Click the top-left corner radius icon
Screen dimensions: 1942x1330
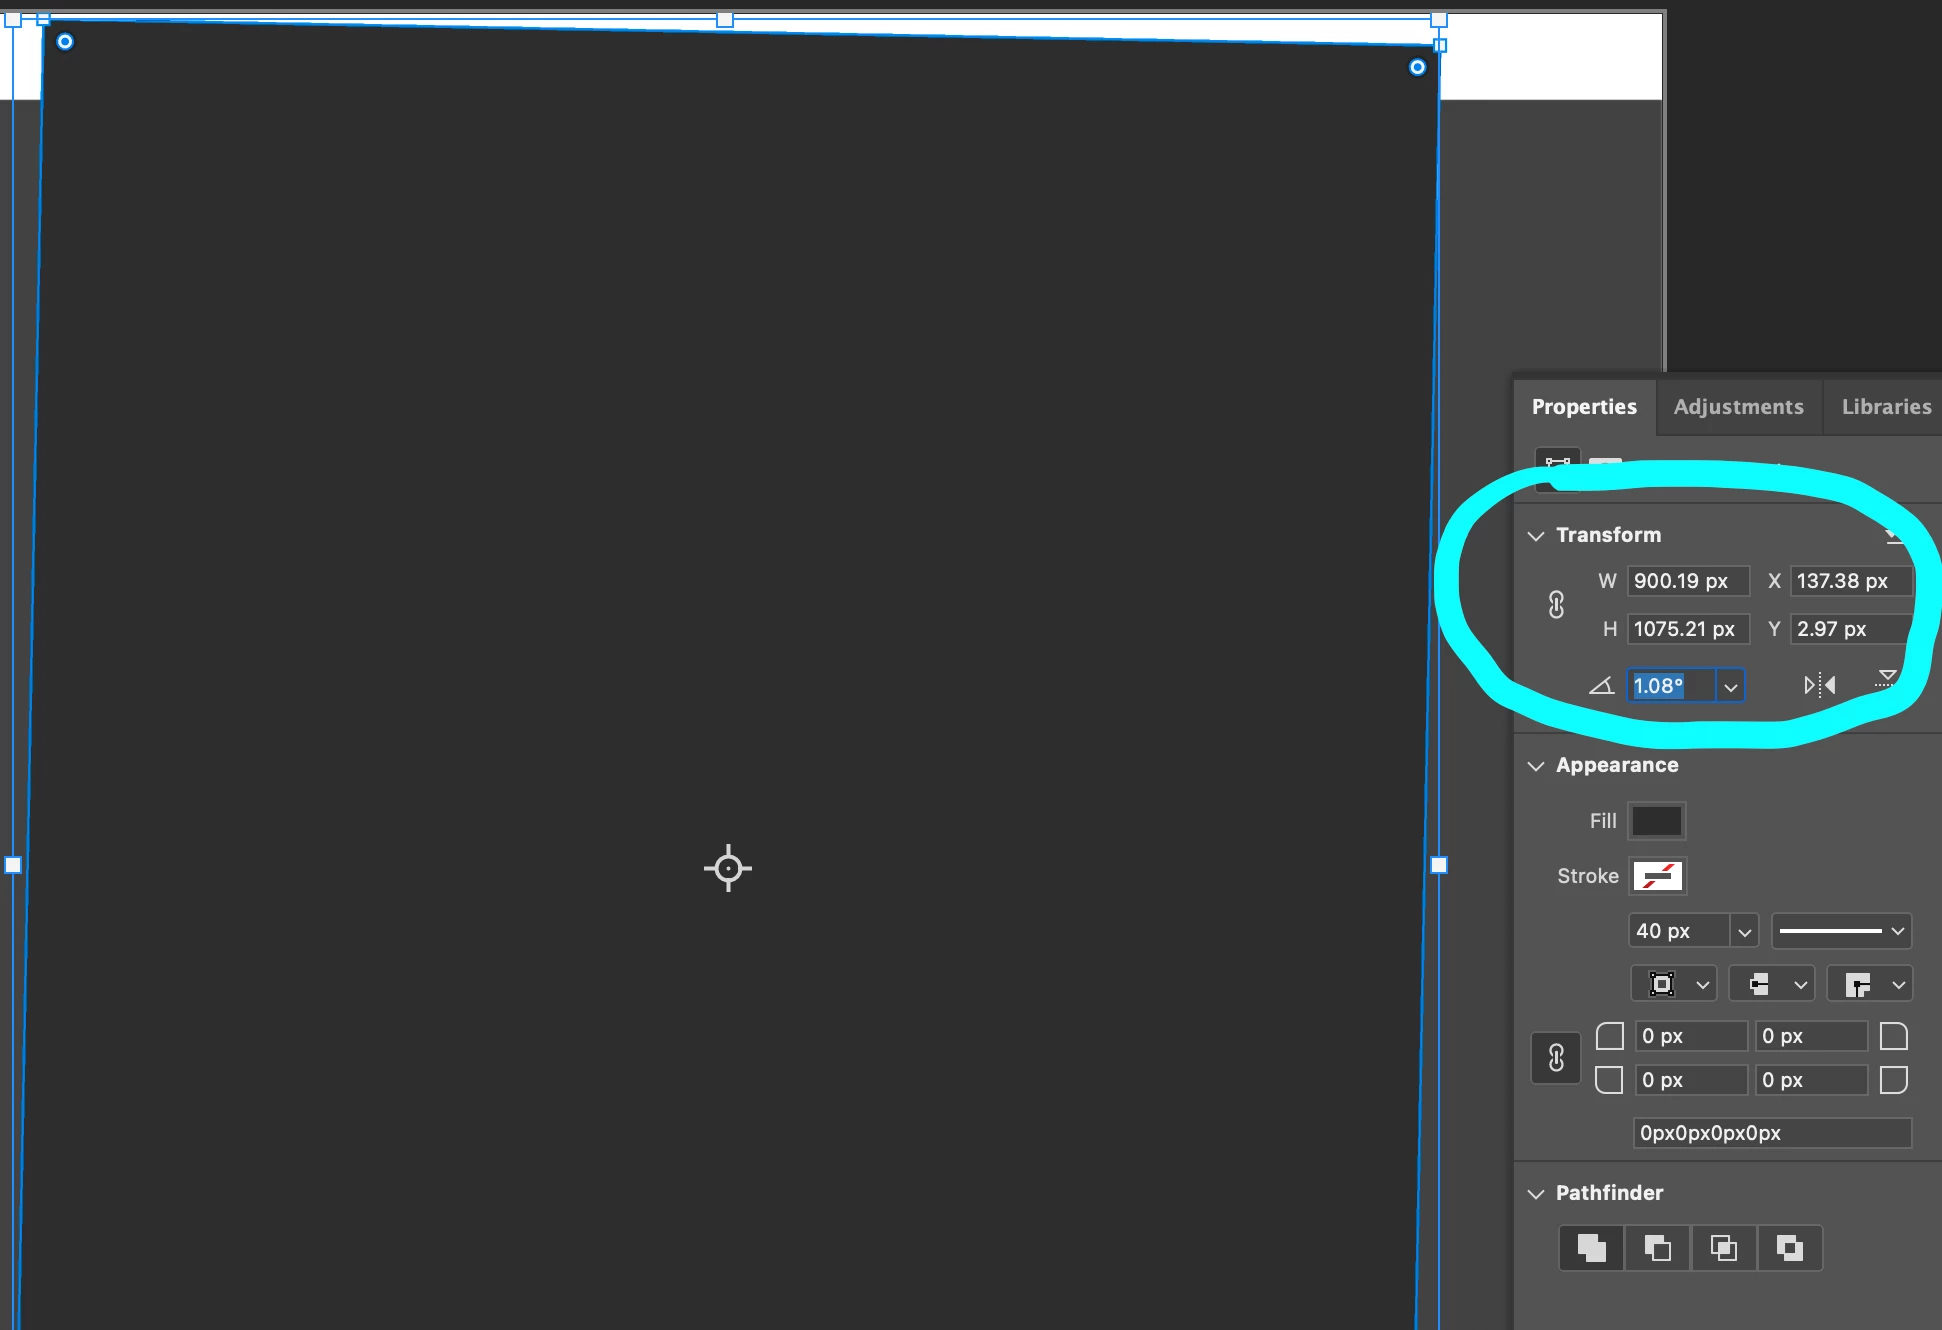coord(1609,1036)
